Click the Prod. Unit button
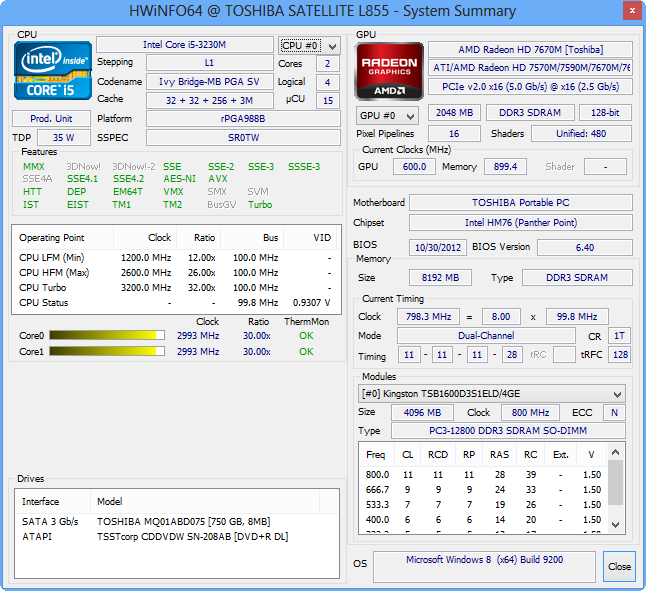The image size is (646, 591). 51,119
